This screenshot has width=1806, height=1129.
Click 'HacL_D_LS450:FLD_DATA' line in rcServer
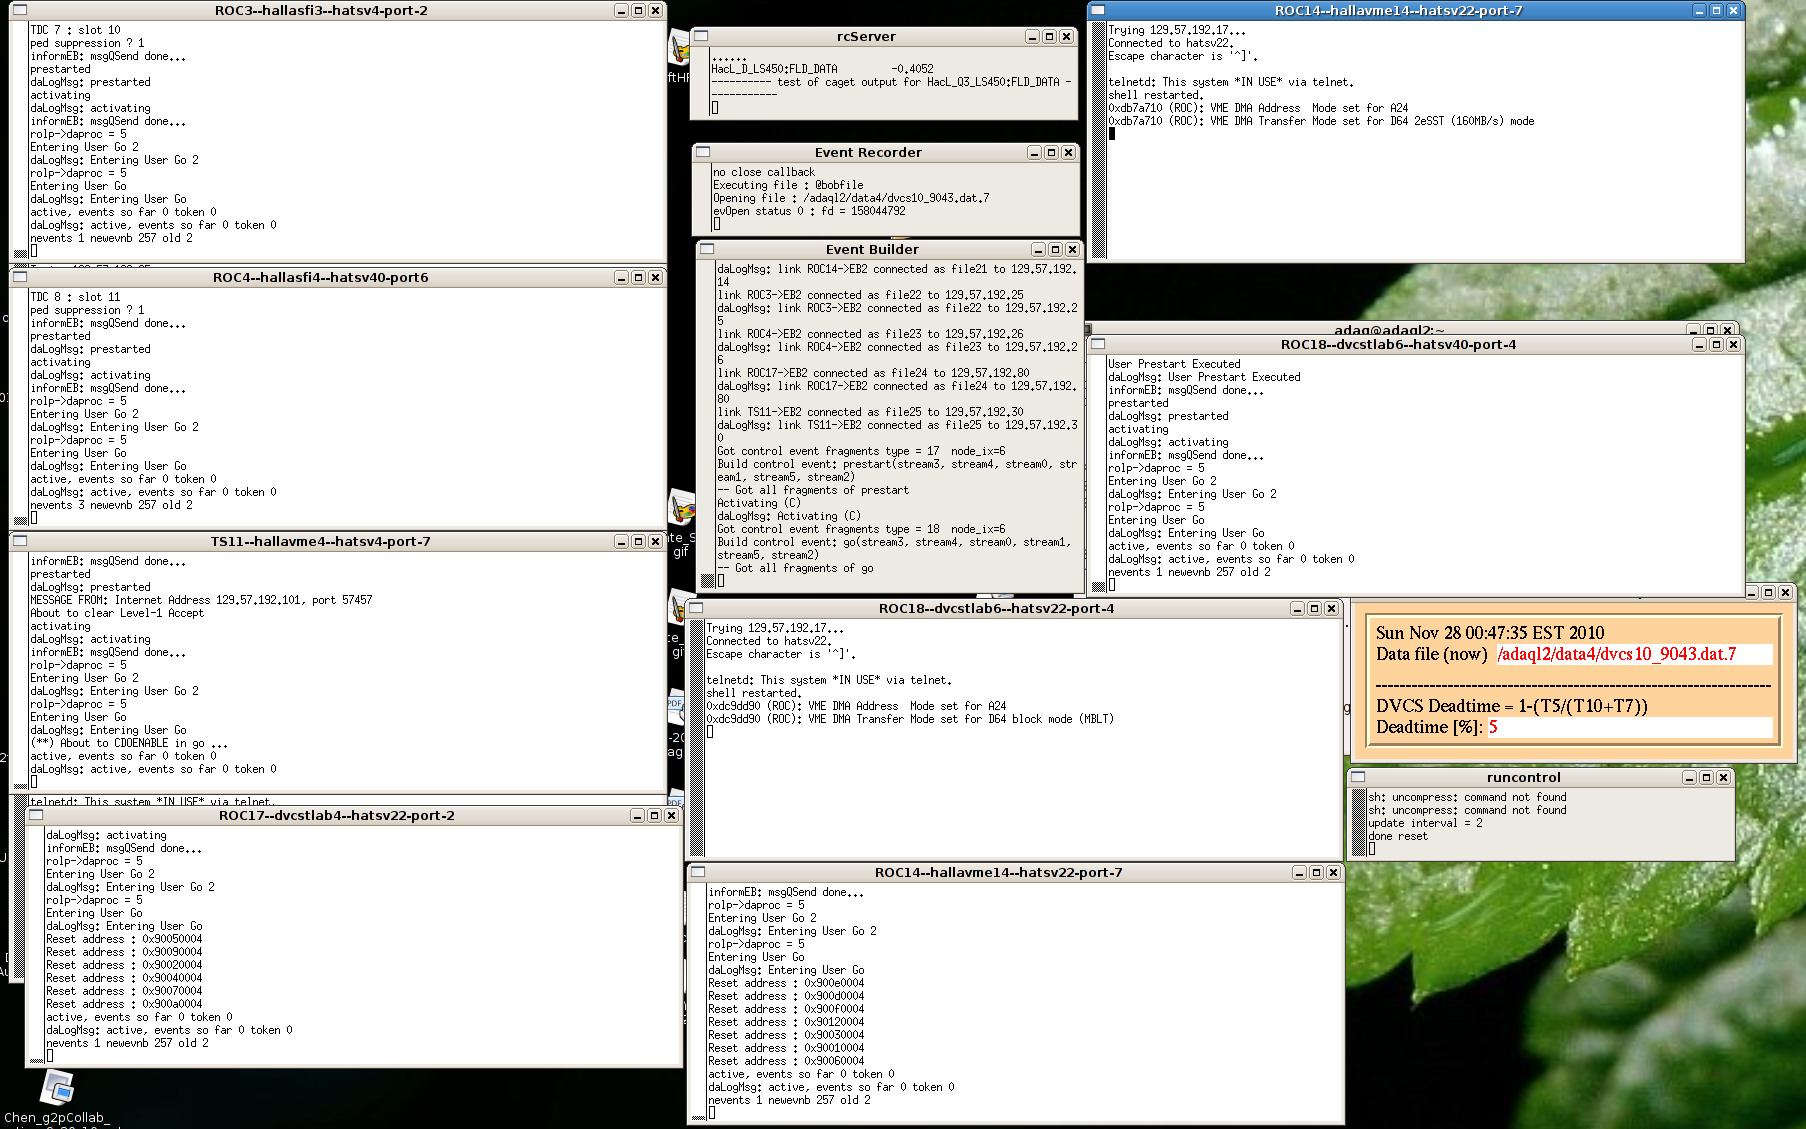(822, 69)
